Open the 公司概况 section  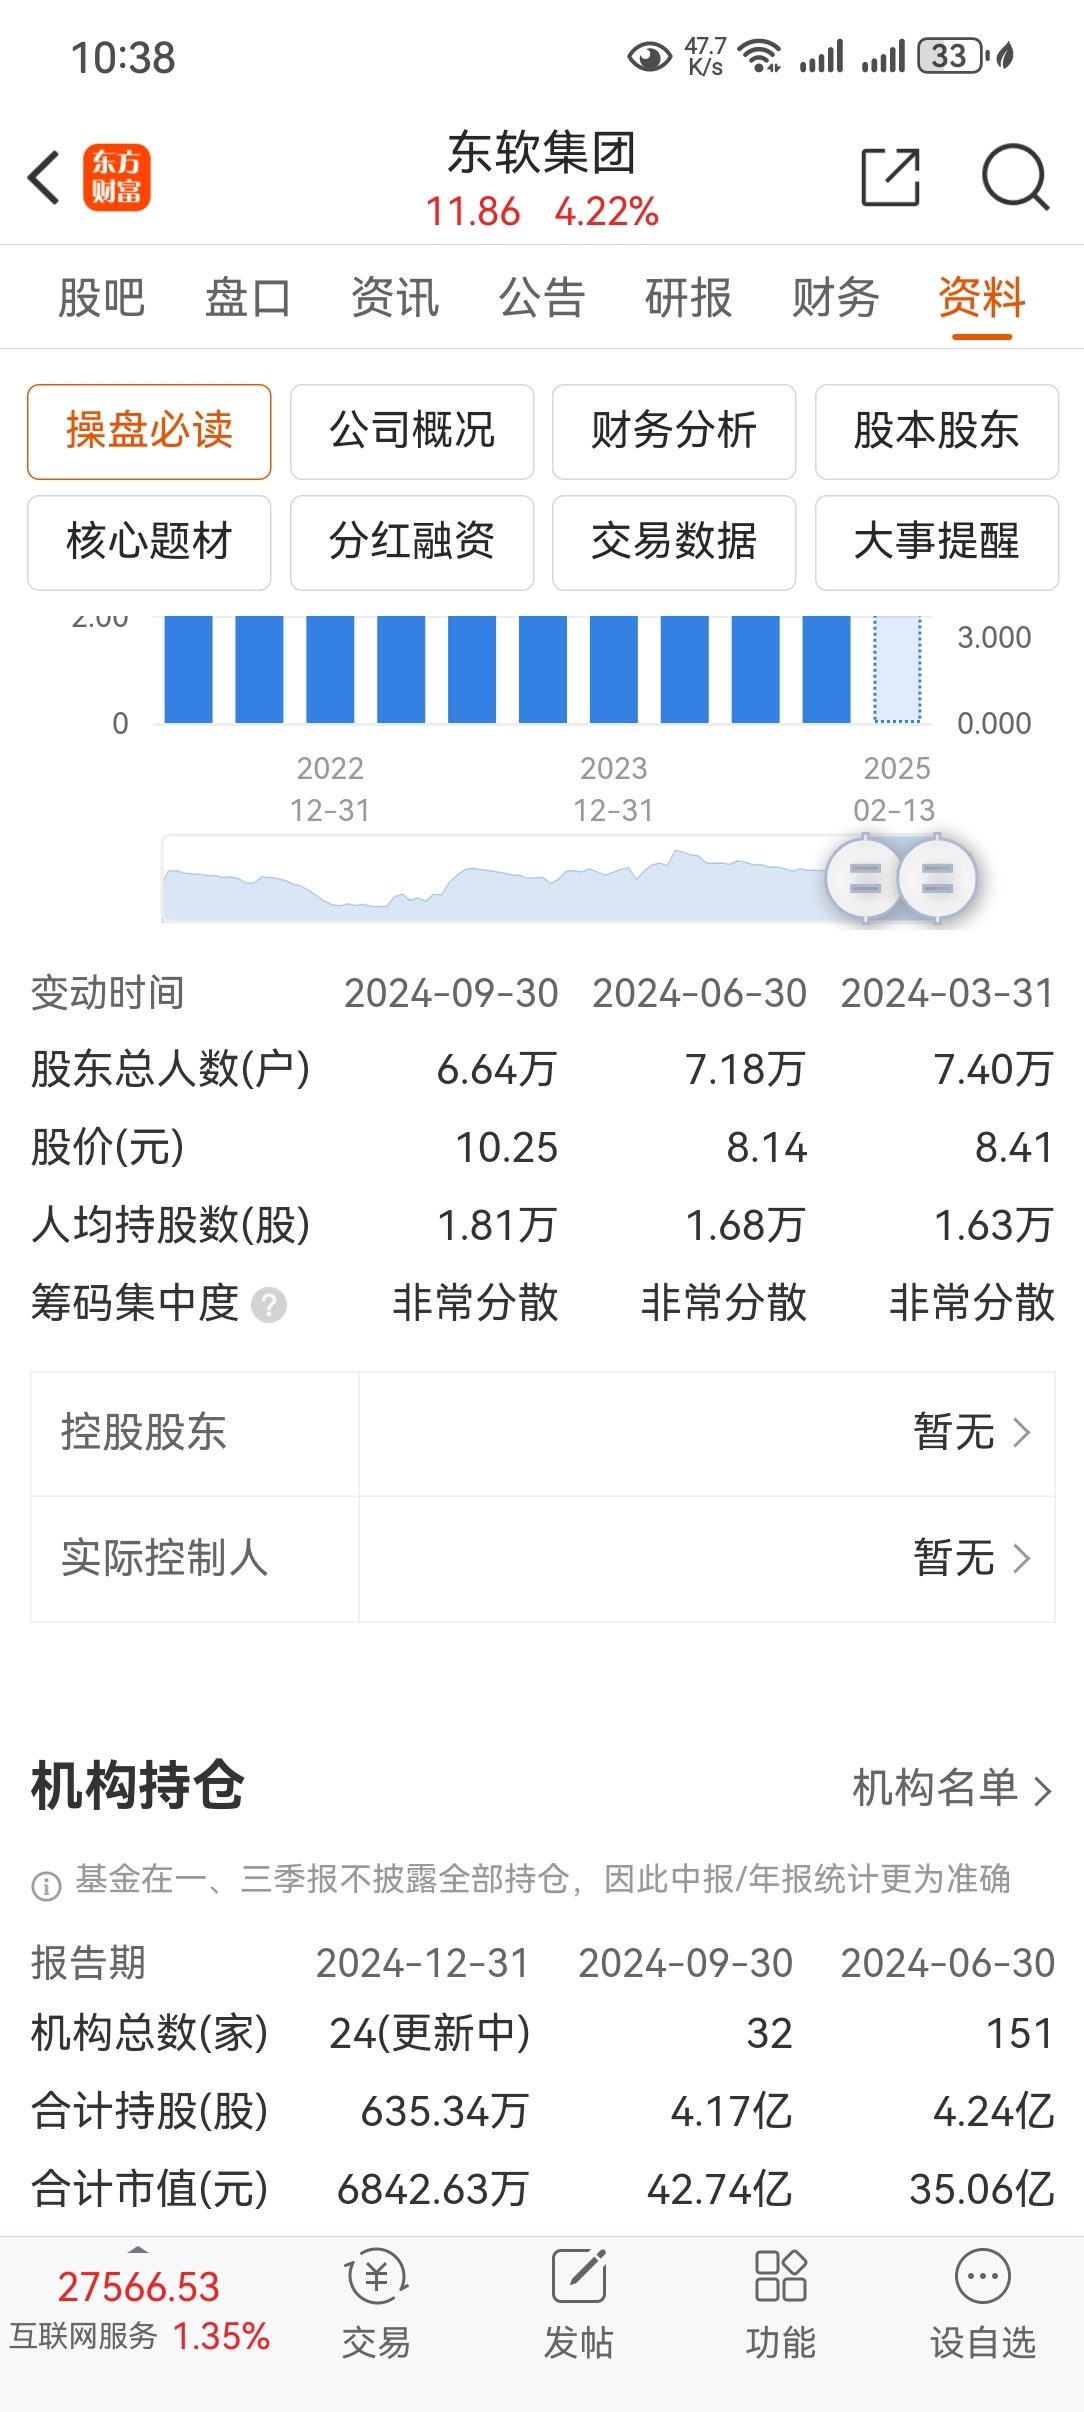[x=412, y=432]
